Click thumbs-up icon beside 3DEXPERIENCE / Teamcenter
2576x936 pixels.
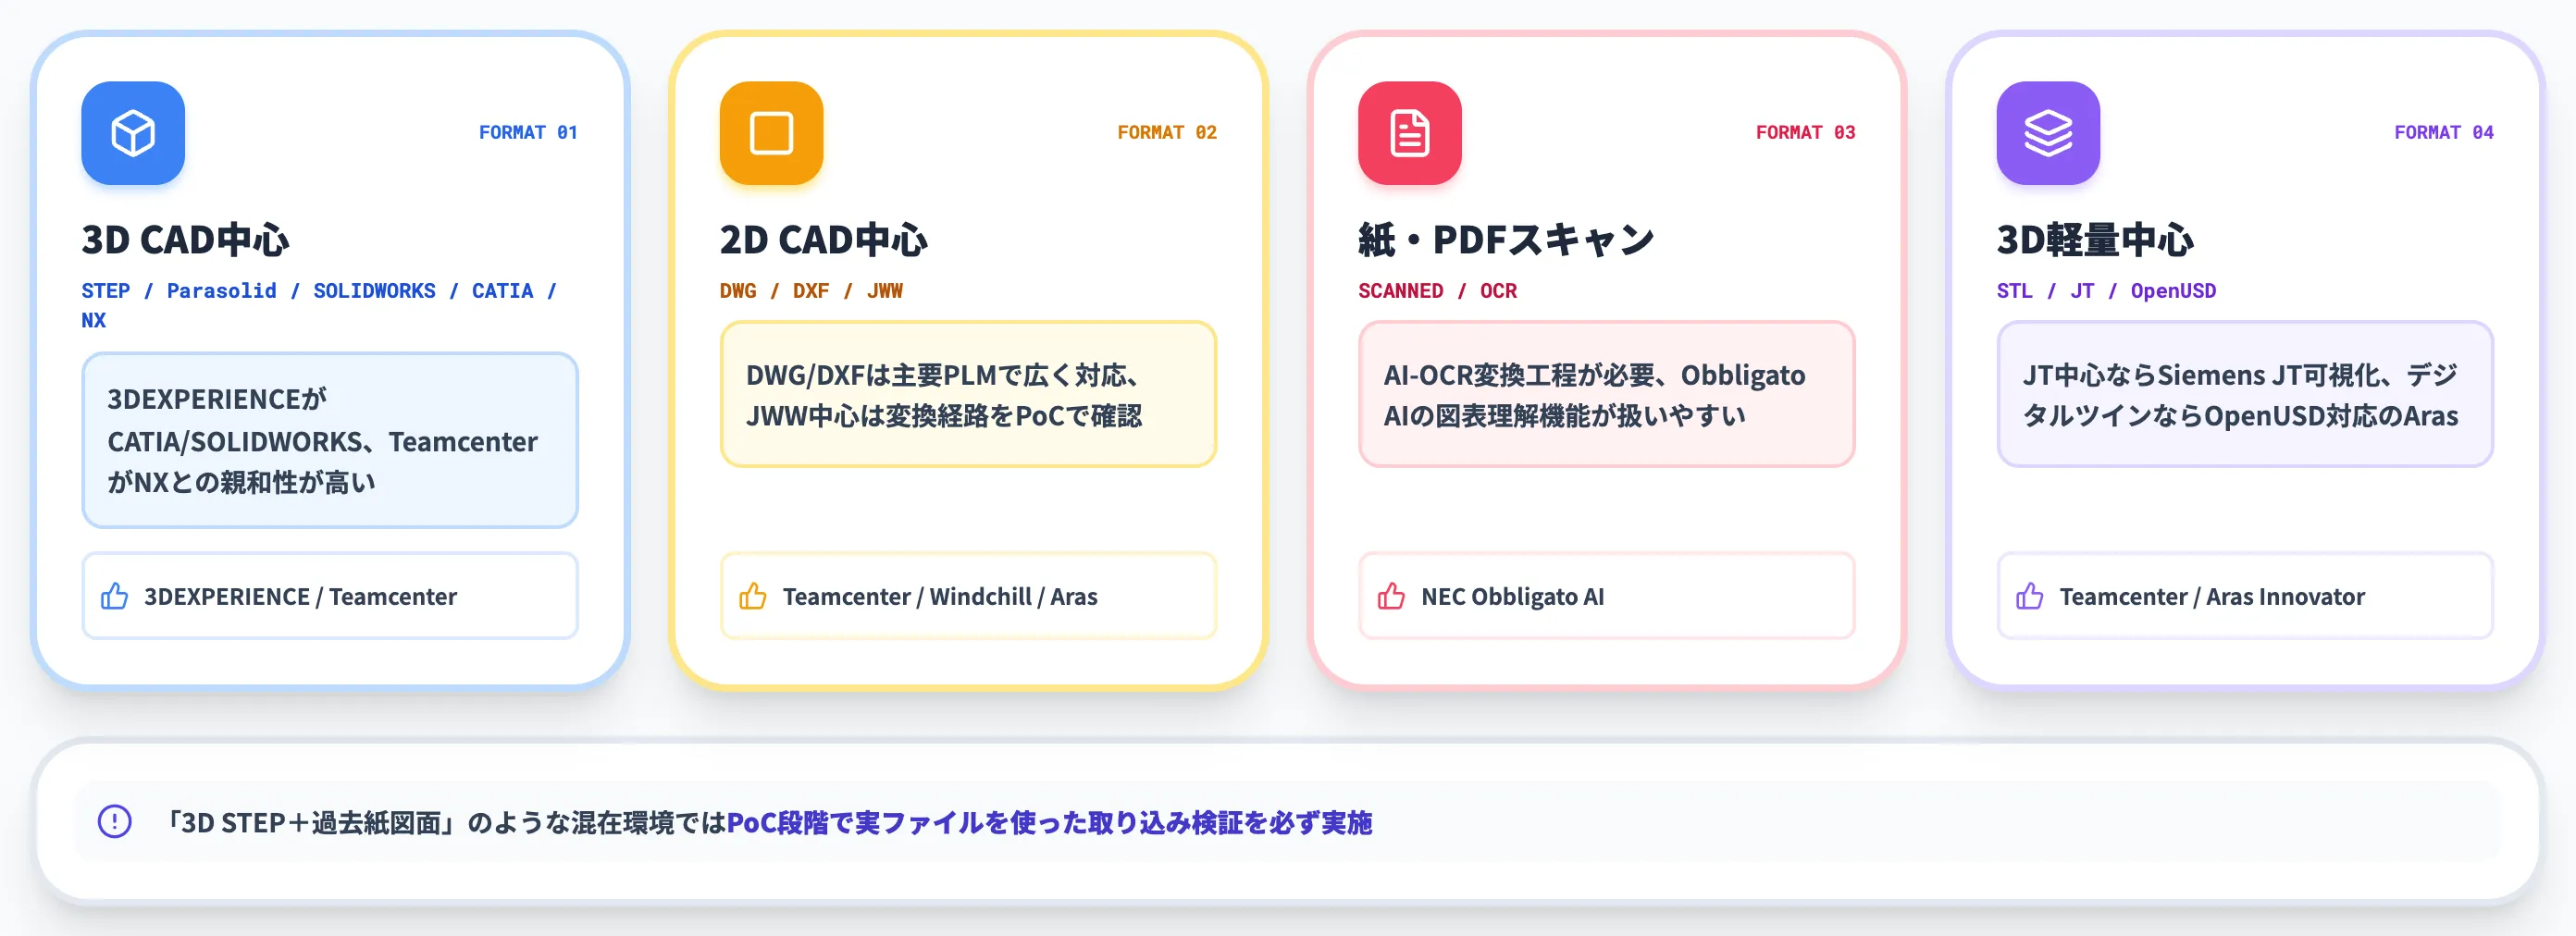(115, 597)
